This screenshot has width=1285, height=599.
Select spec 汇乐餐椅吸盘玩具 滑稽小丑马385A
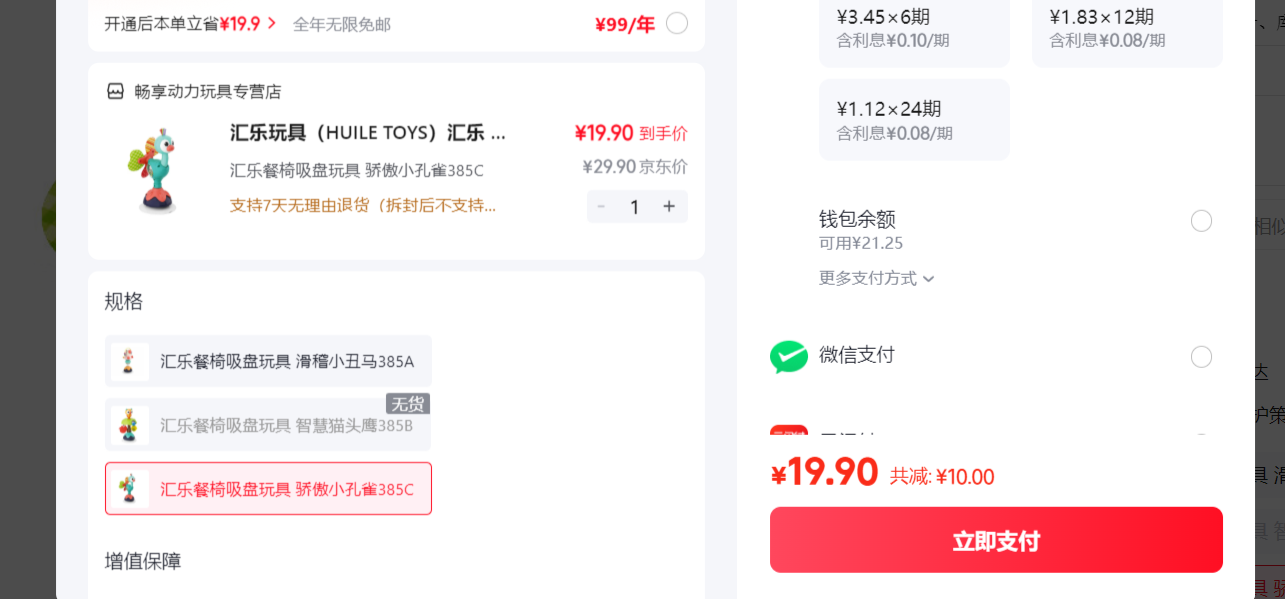268,361
